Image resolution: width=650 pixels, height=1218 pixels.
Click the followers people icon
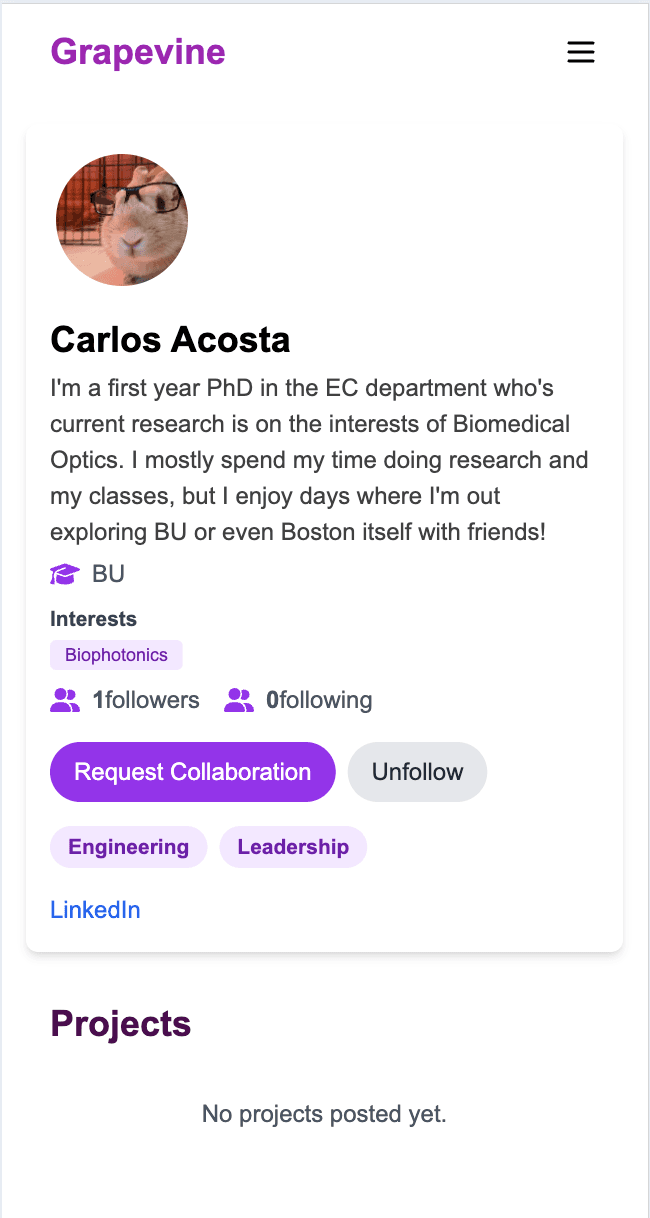(65, 700)
